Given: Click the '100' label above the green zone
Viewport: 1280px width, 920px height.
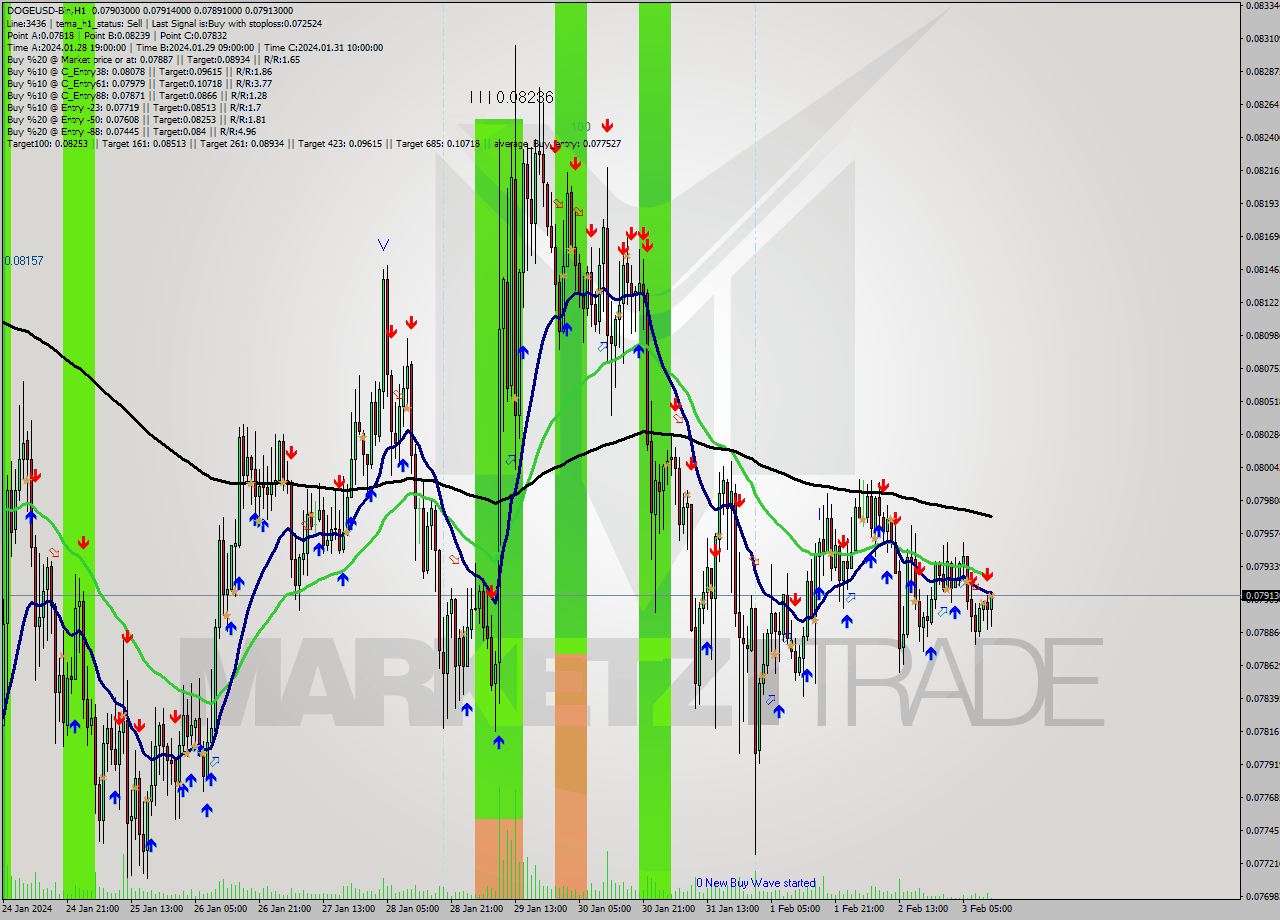Looking at the screenshot, I should pyautogui.click(x=581, y=127).
